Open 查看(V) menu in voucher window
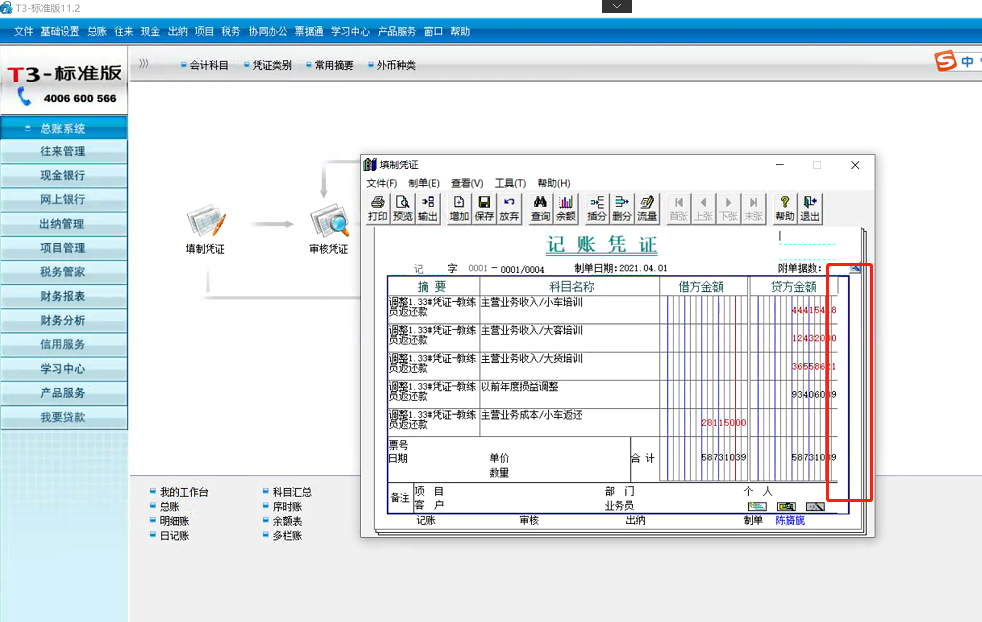 point(467,183)
